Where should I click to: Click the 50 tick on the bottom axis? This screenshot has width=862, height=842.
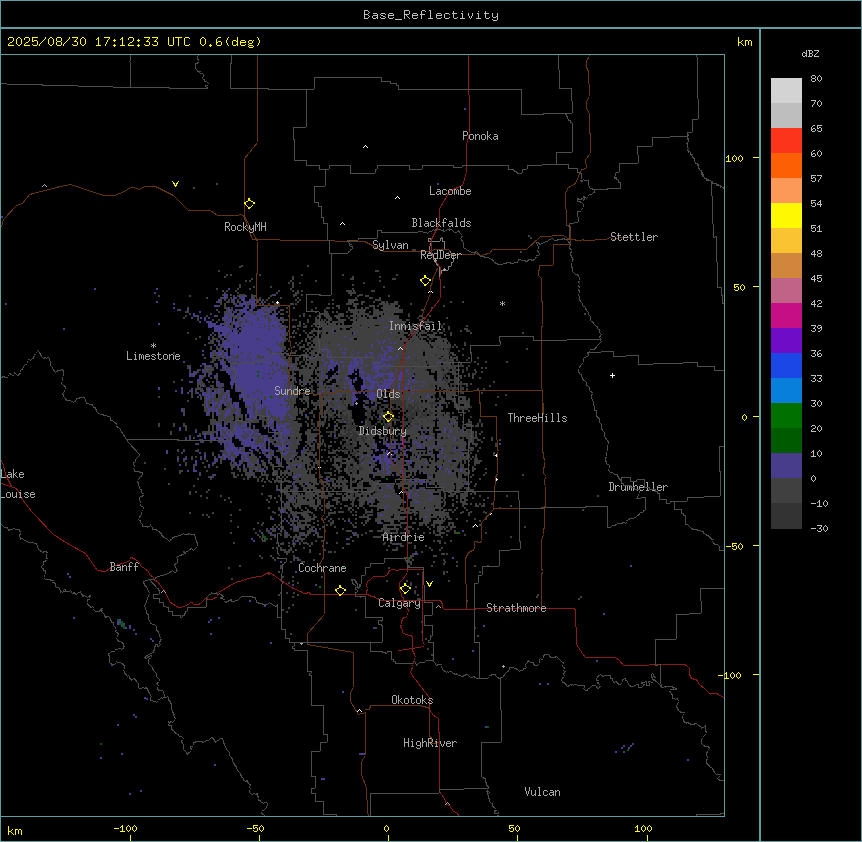point(515,828)
